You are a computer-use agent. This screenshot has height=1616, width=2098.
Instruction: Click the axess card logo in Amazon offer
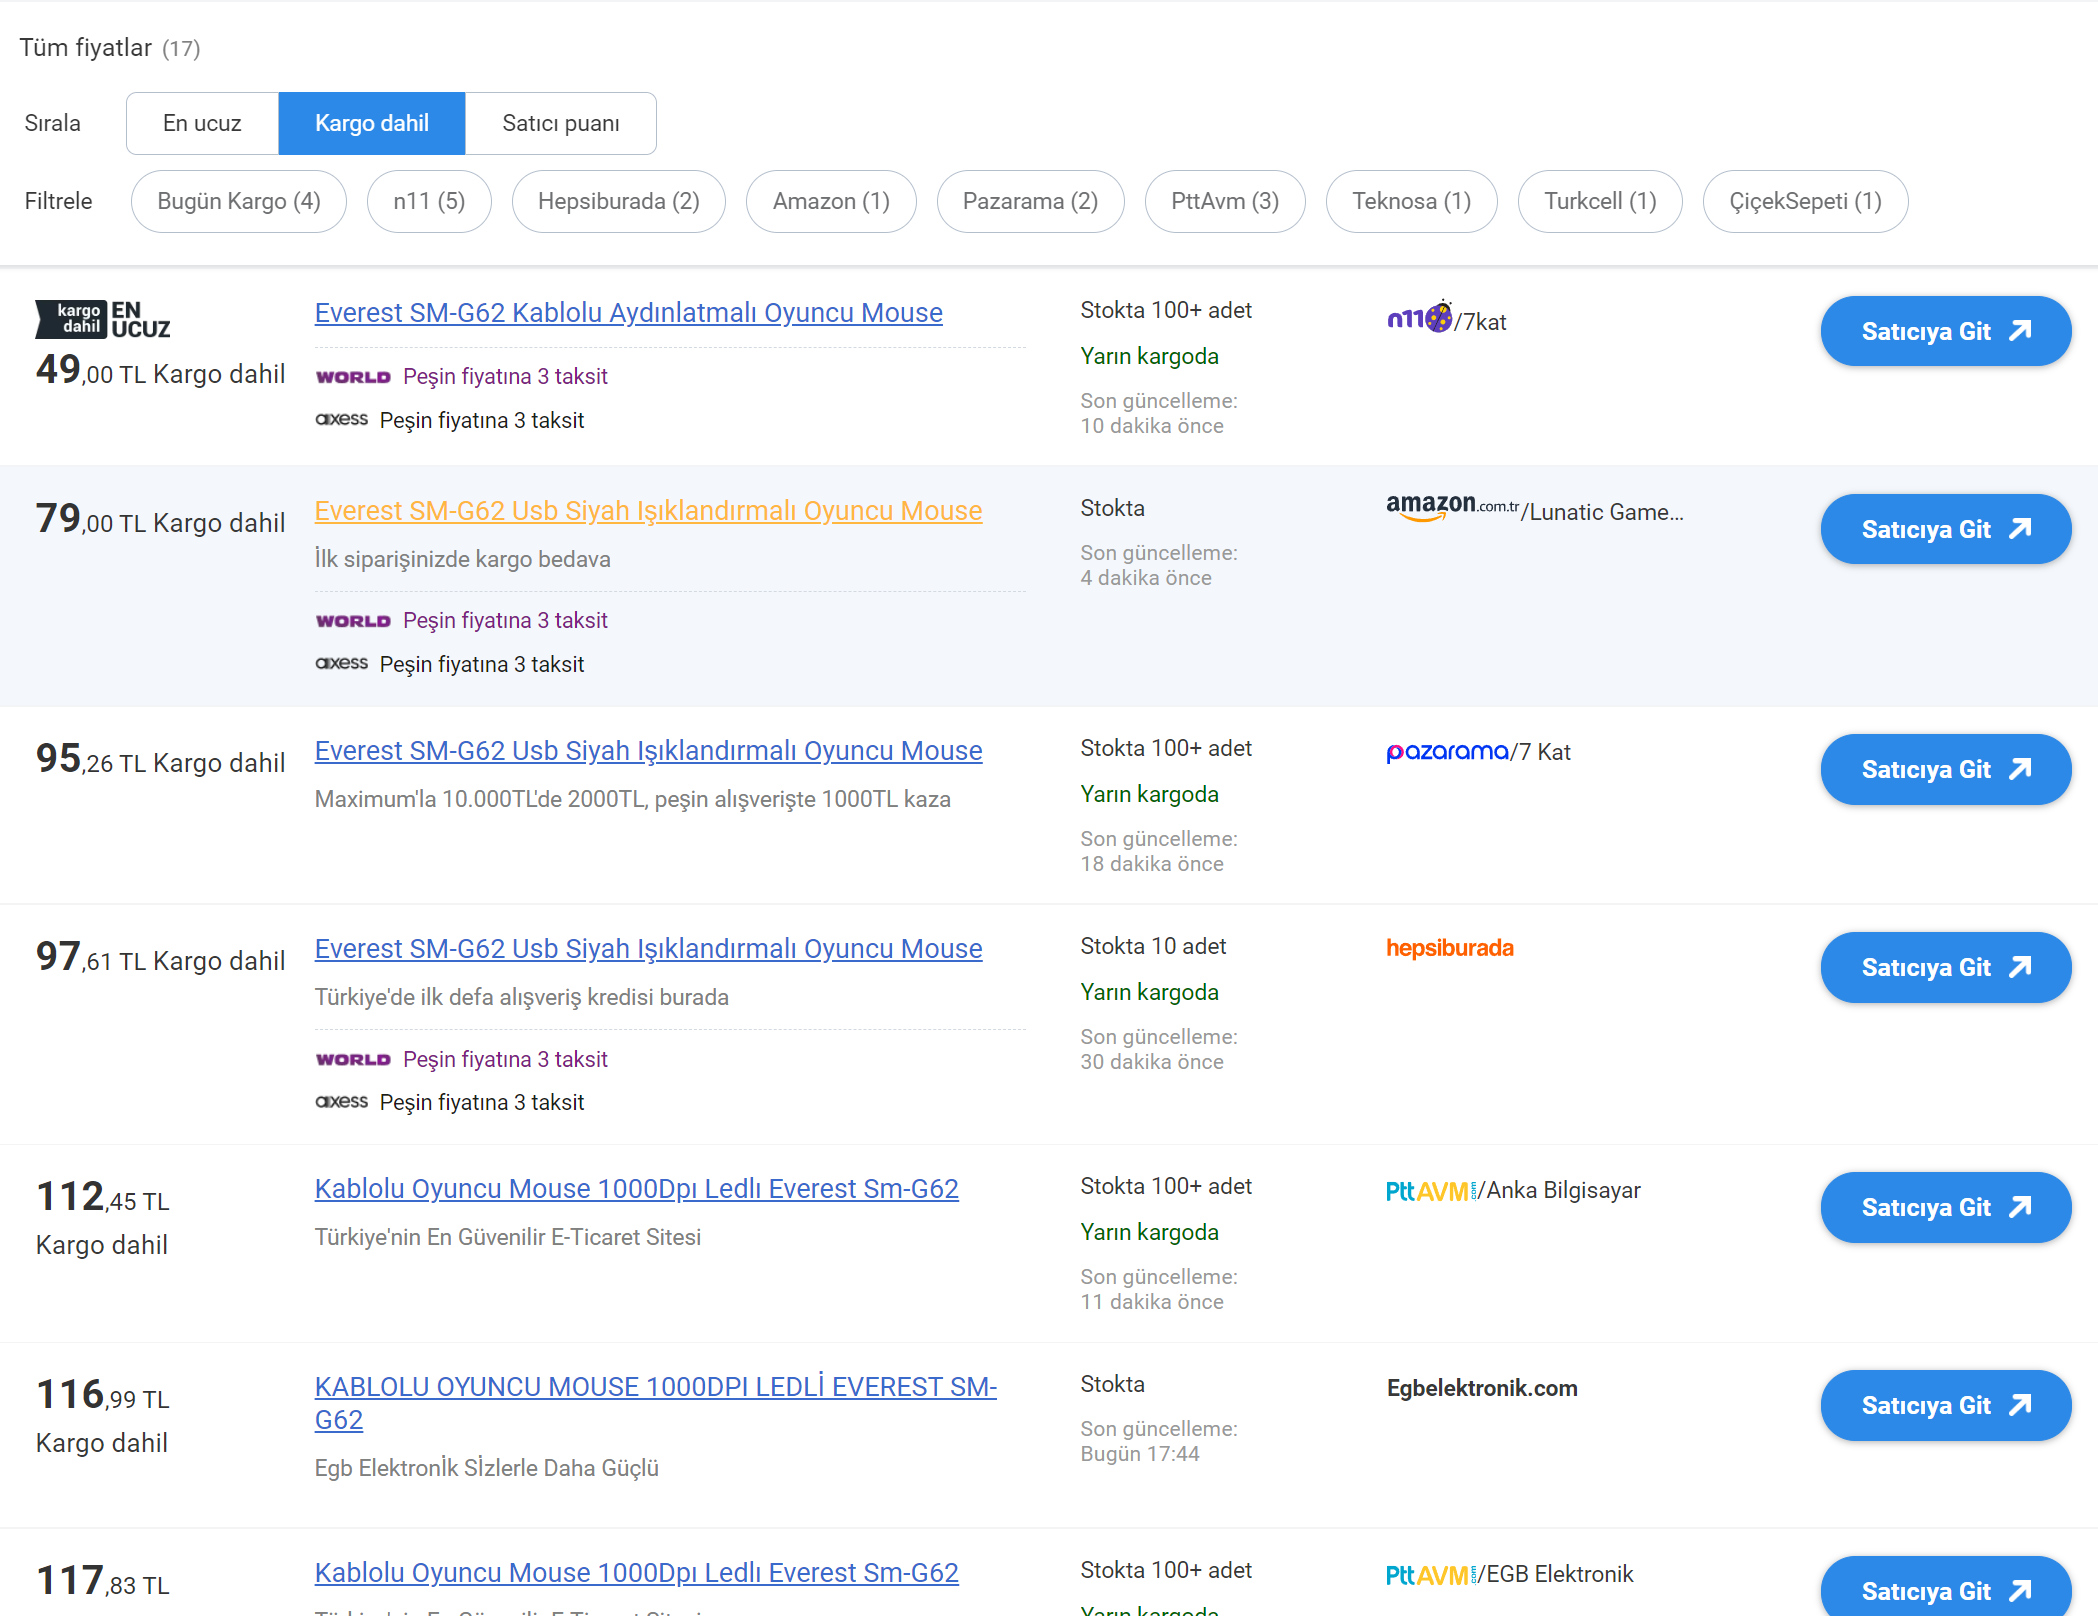click(x=342, y=663)
